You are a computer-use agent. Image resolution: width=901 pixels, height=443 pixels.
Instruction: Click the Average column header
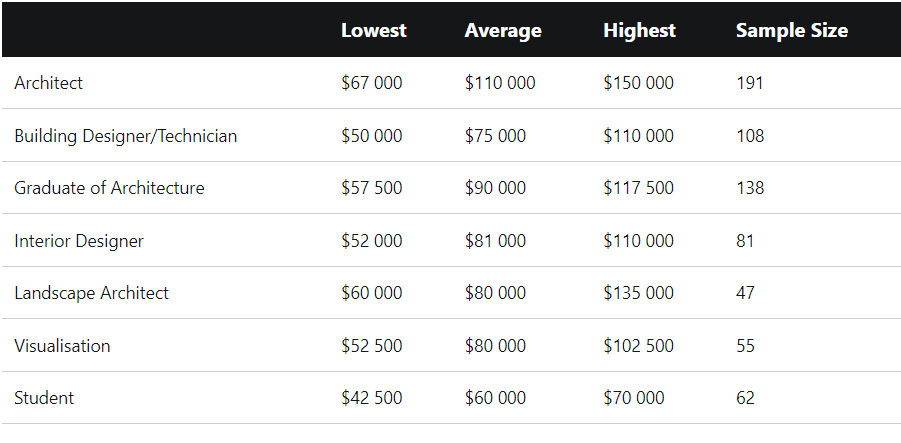pyautogui.click(x=503, y=30)
